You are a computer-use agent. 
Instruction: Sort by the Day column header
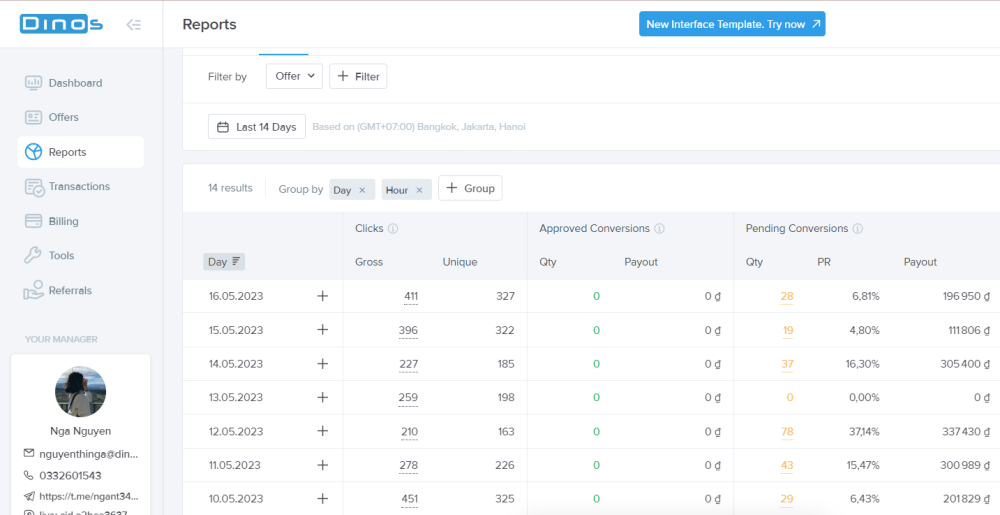pyautogui.click(x=224, y=262)
